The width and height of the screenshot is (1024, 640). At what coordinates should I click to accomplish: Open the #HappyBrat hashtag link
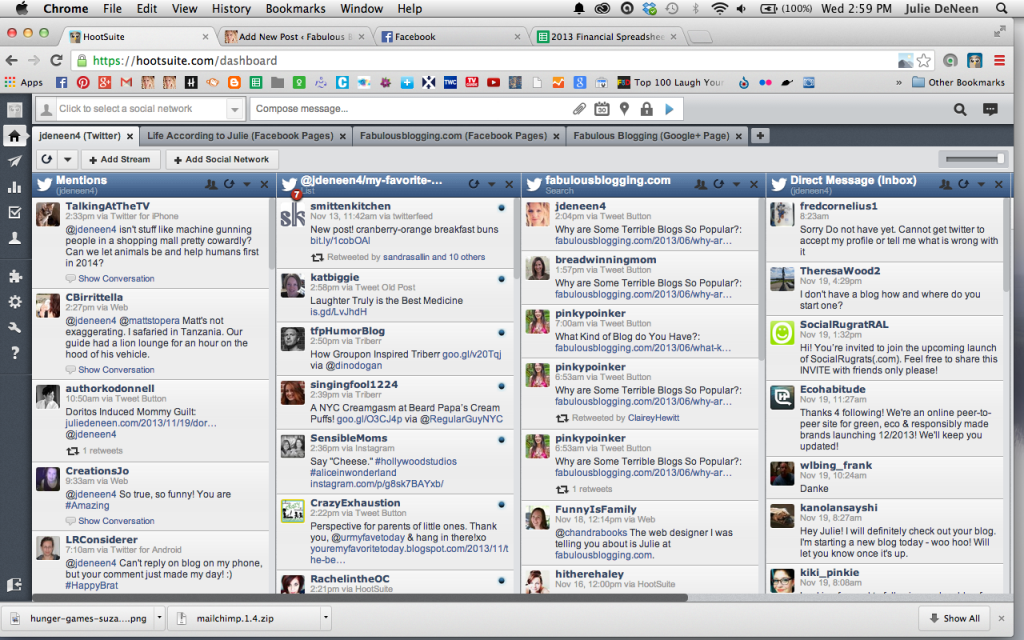91,585
